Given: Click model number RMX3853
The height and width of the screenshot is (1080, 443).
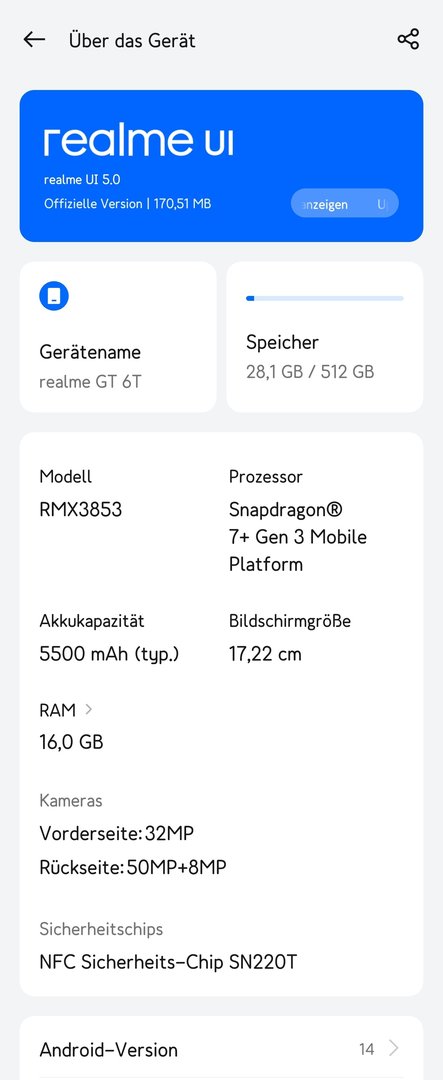Looking at the screenshot, I should [x=81, y=510].
